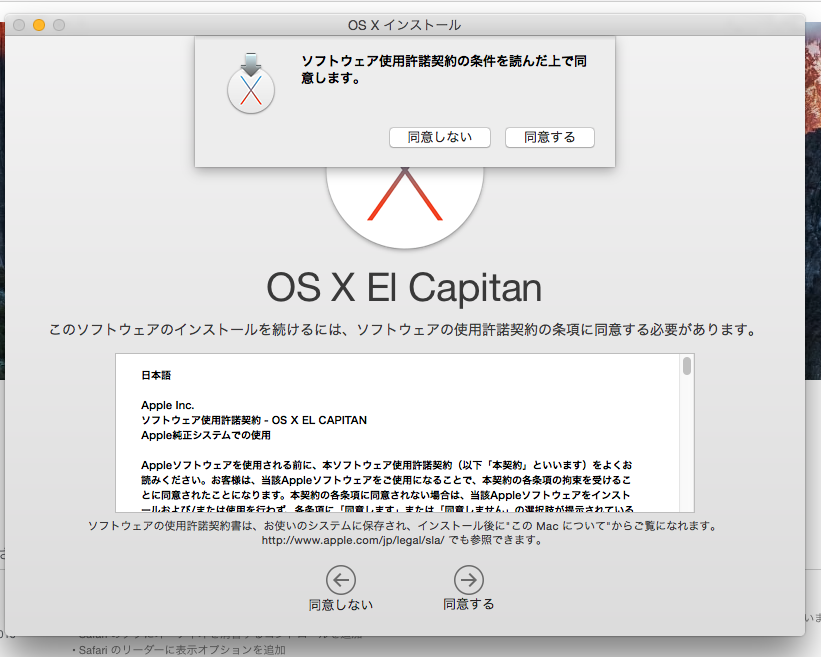Click the 'Apple Inc.' line in license

pos(168,405)
